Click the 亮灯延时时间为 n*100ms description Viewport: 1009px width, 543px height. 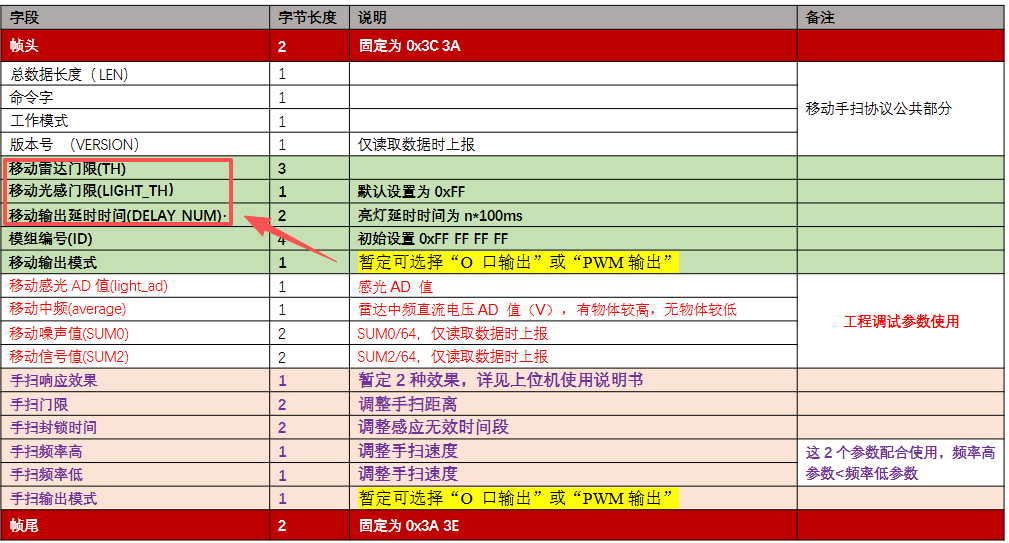tap(440, 216)
